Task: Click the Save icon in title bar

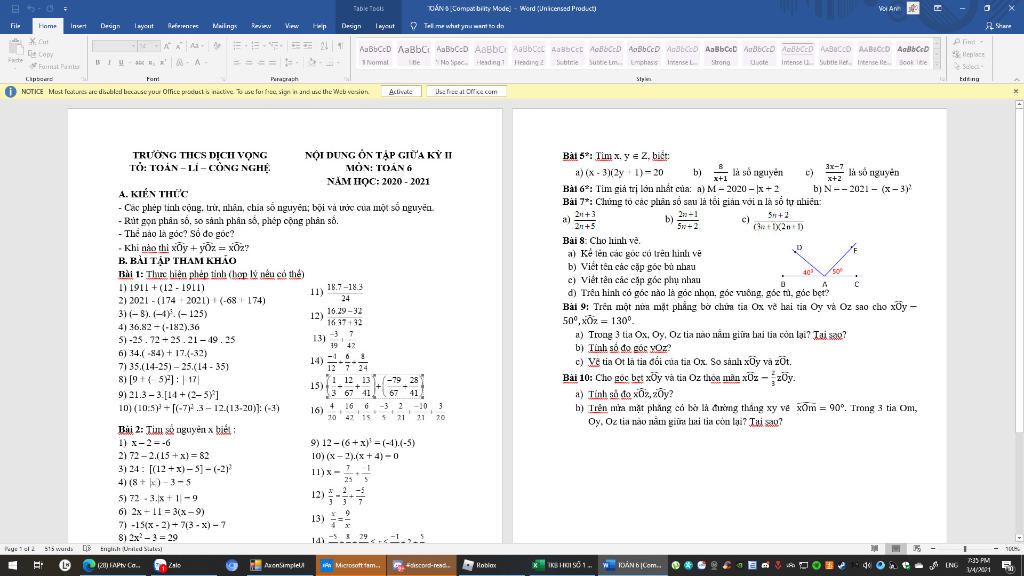Action: coord(15,8)
